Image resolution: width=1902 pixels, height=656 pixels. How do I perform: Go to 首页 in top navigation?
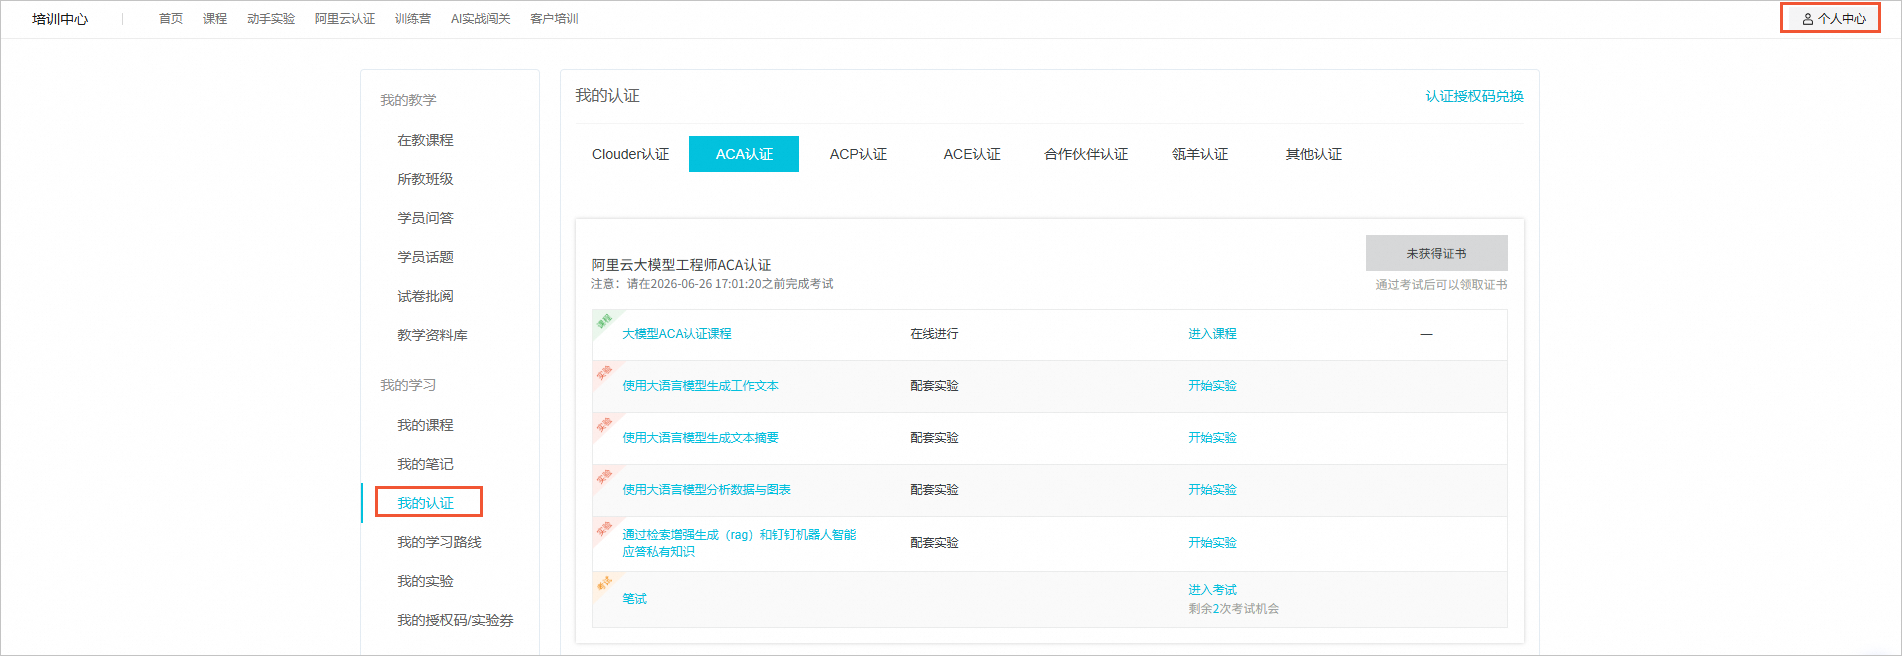click(x=171, y=19)
